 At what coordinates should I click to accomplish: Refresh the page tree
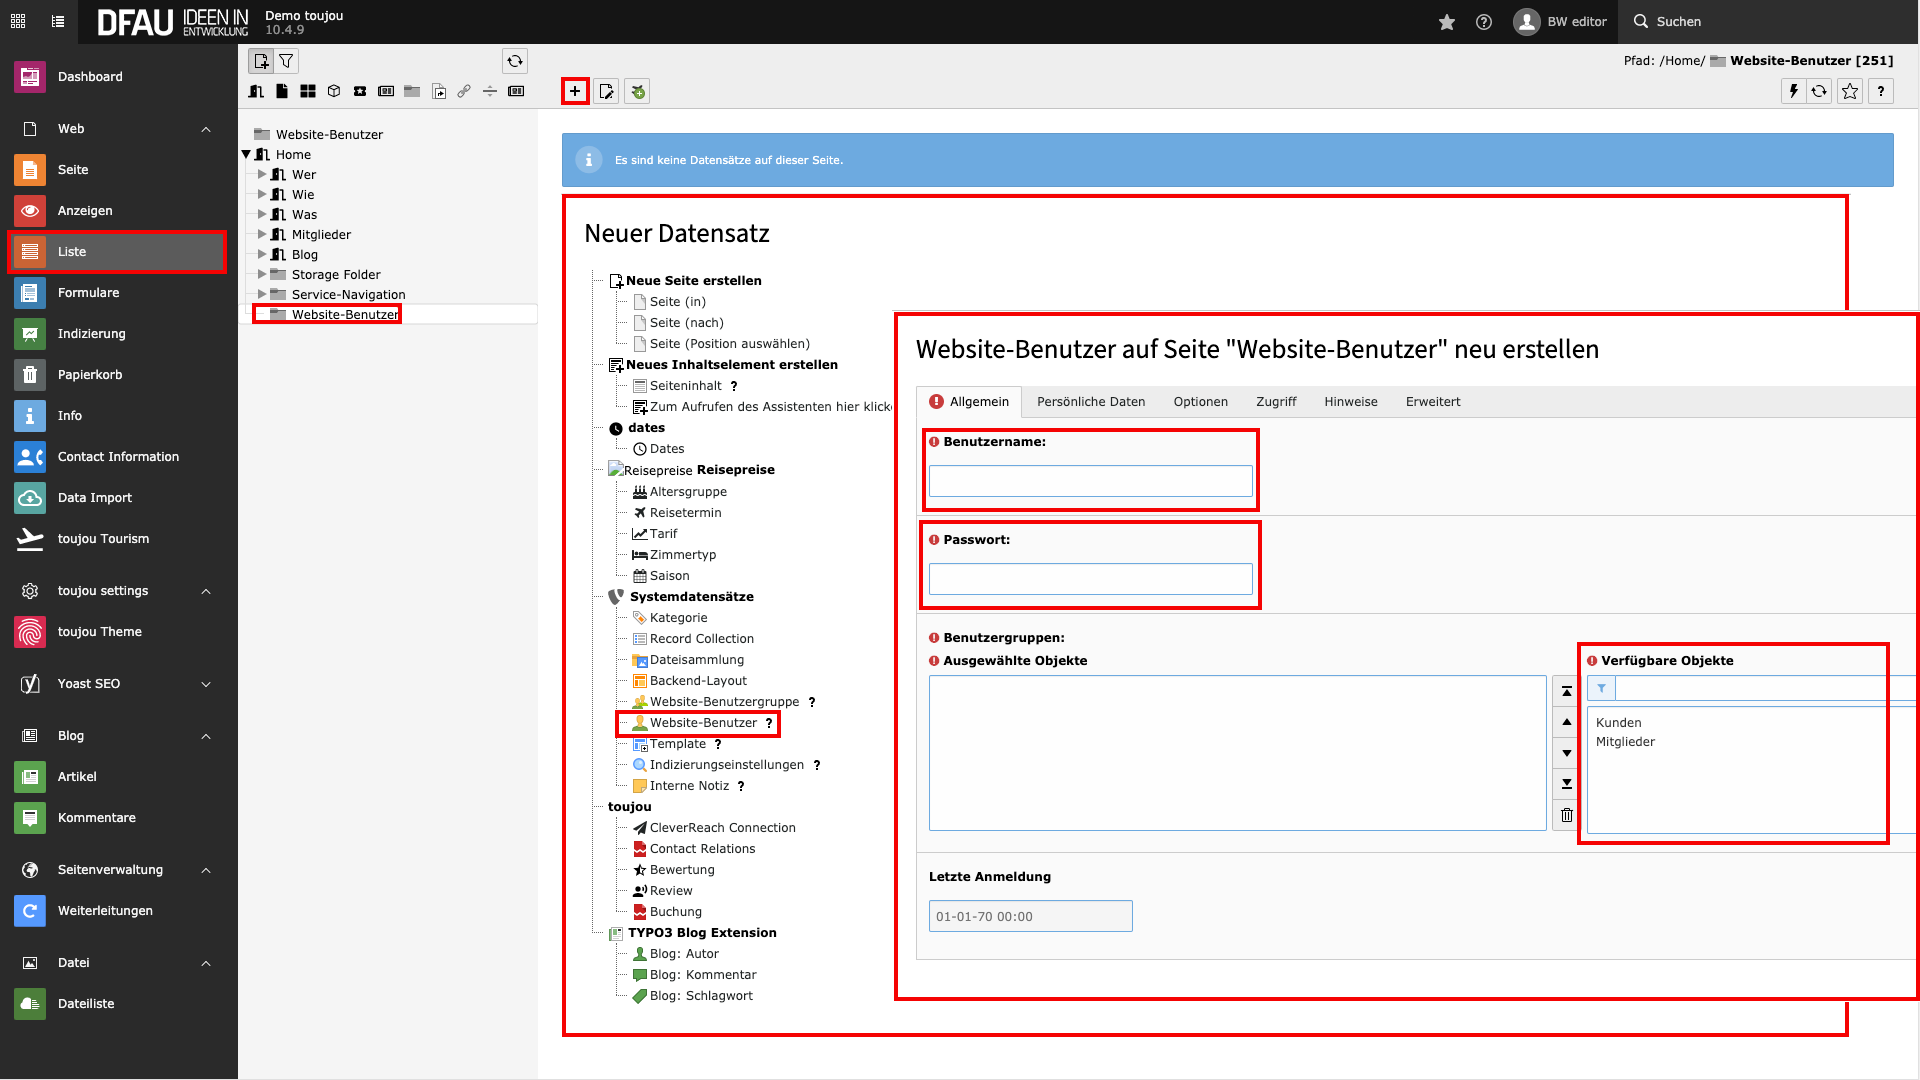click(x=515, y=61)
